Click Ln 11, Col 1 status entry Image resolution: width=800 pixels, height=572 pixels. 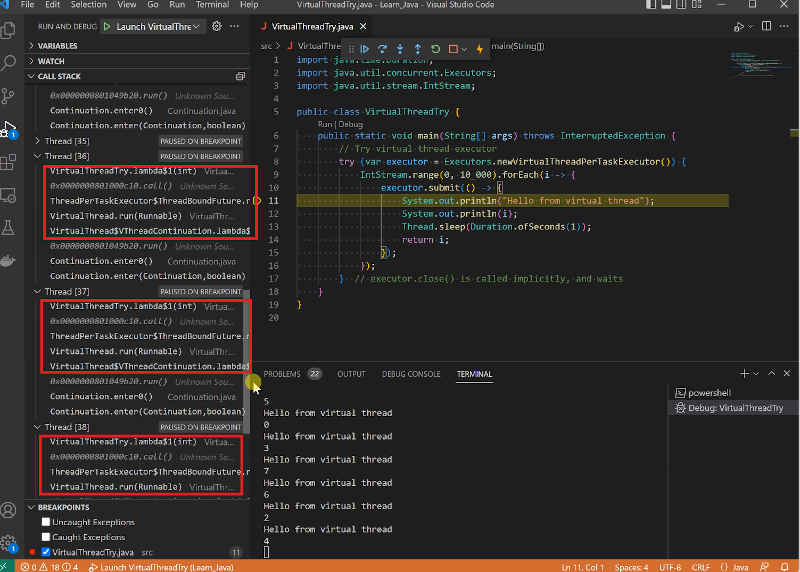[582, 567]
